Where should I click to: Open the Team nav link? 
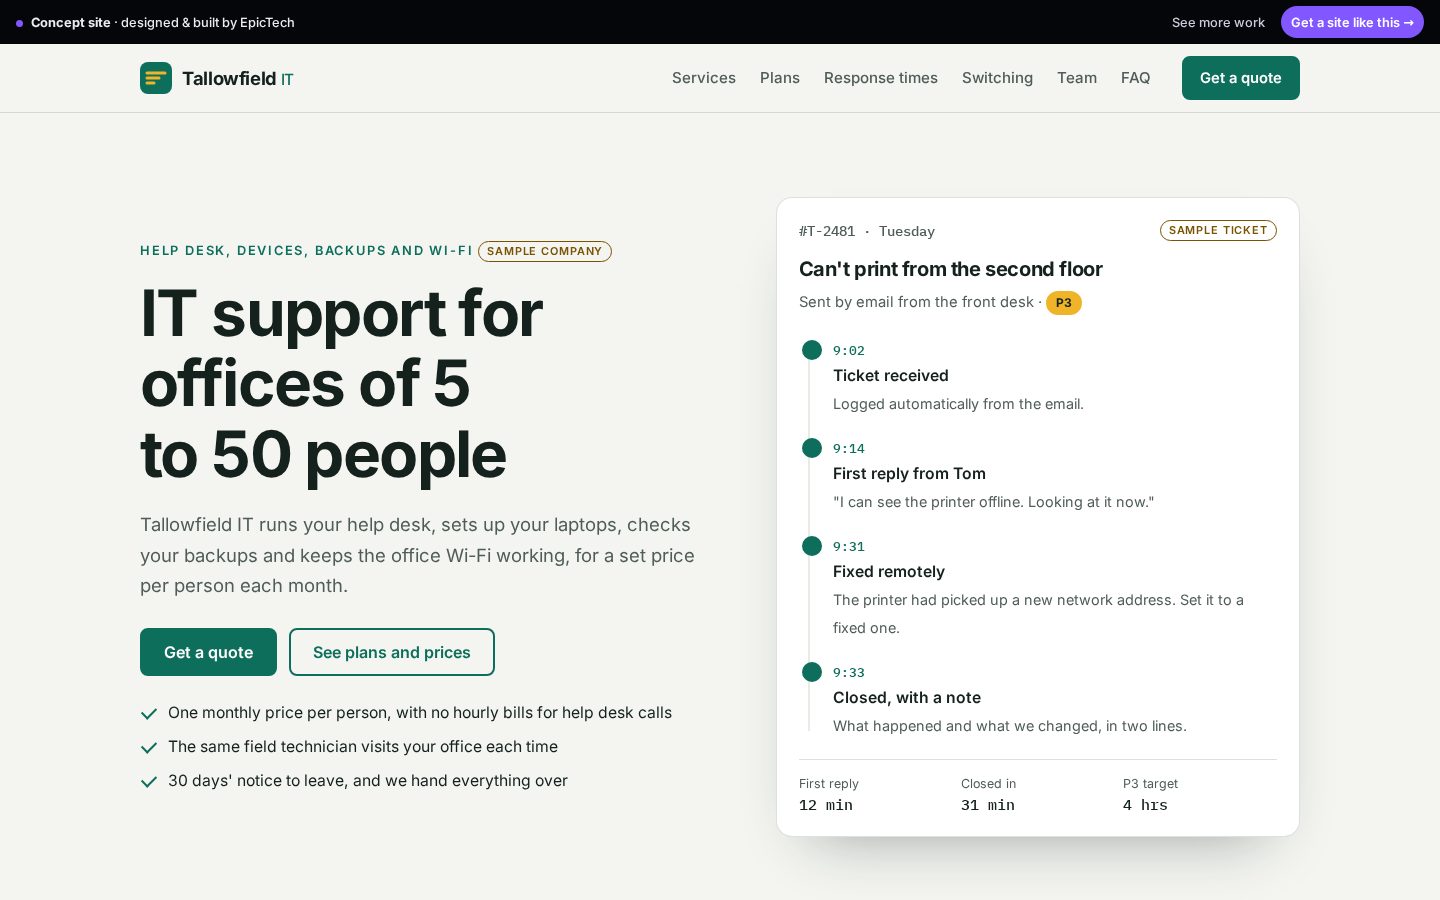point(1077,78)
